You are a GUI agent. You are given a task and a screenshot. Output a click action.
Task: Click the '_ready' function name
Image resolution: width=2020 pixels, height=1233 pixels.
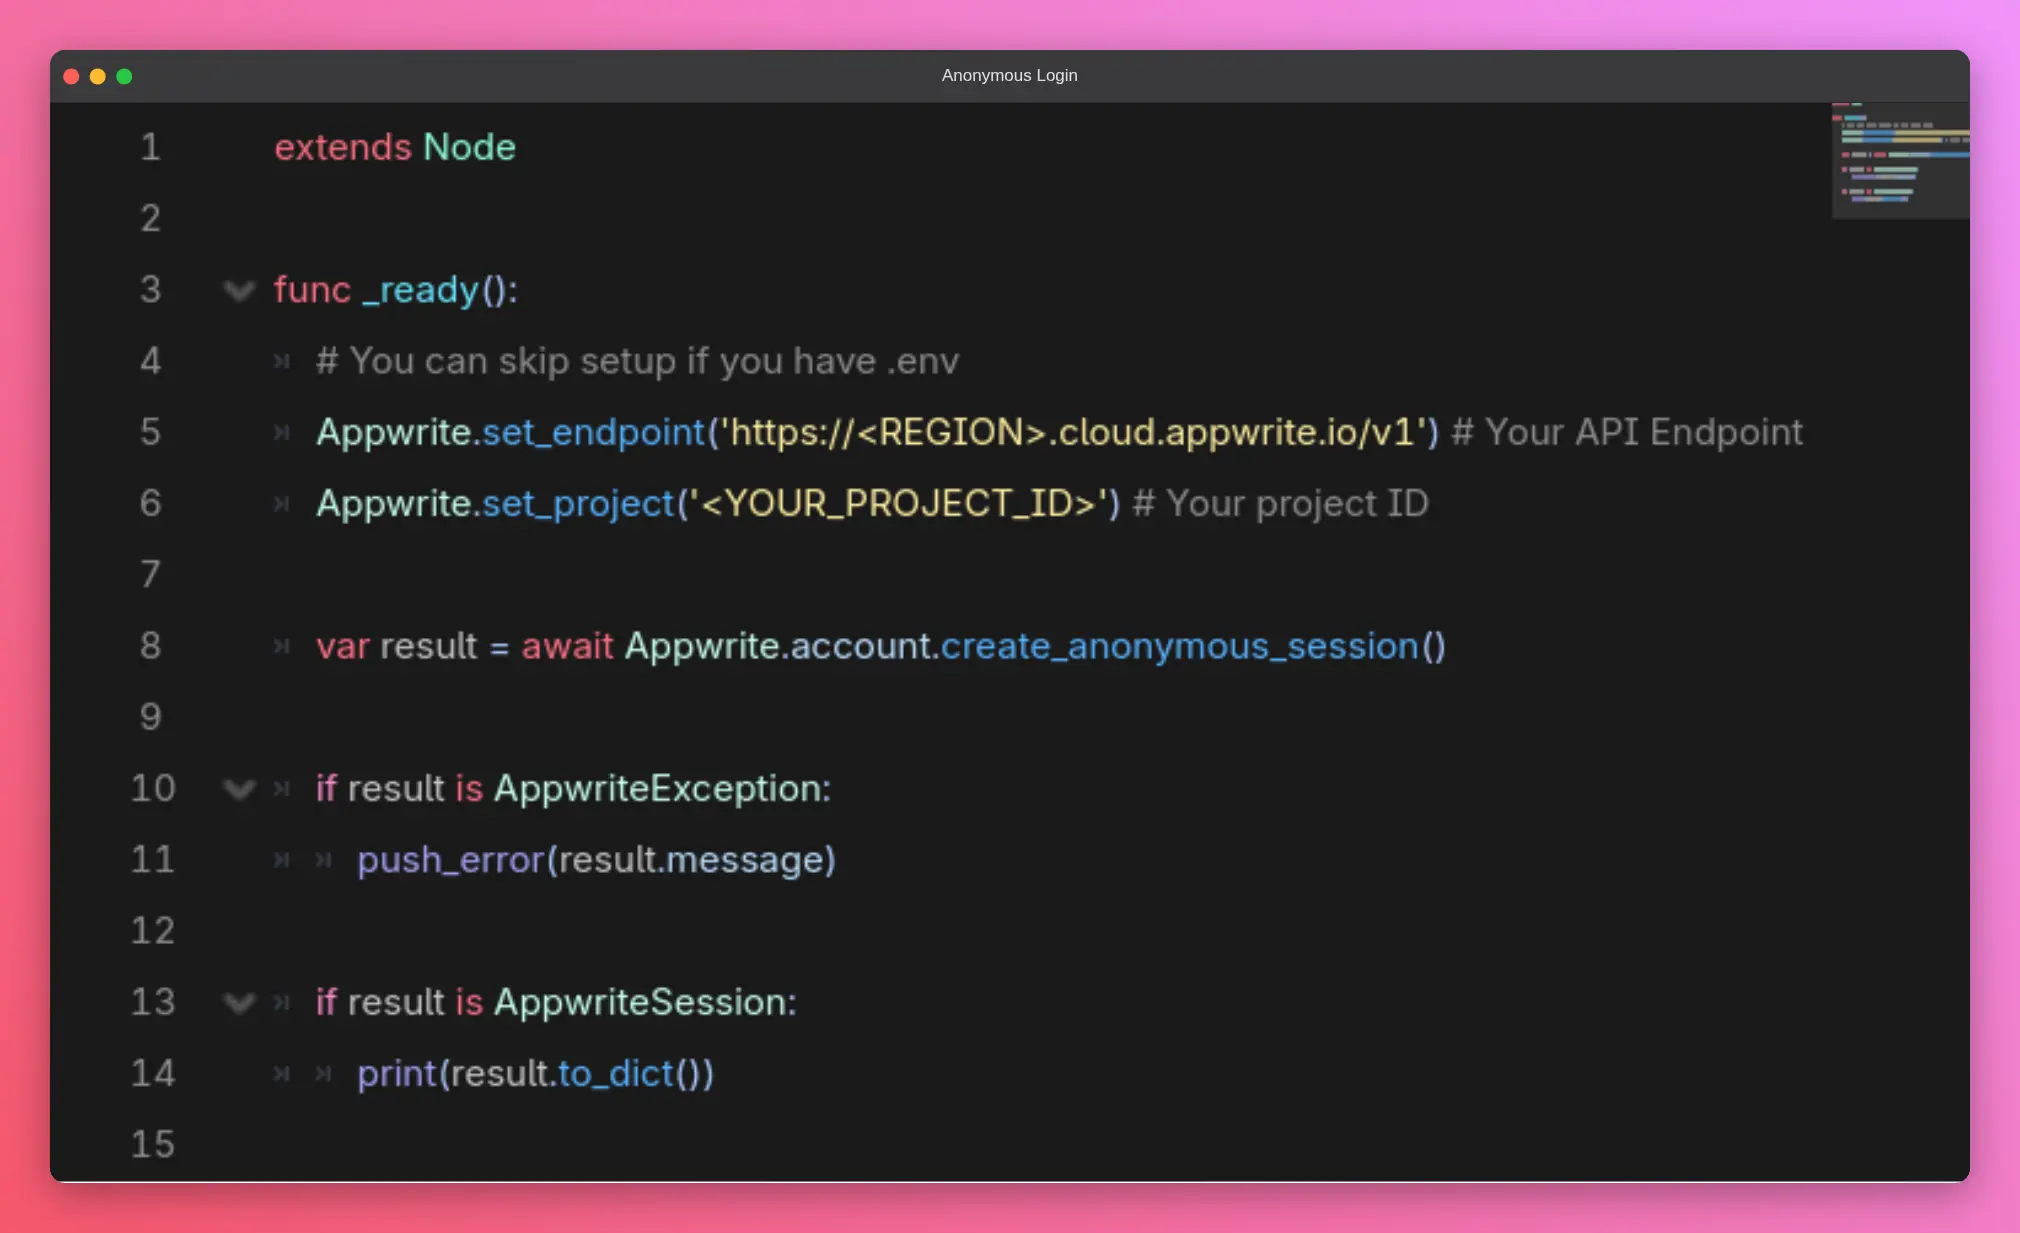(421, 290)
